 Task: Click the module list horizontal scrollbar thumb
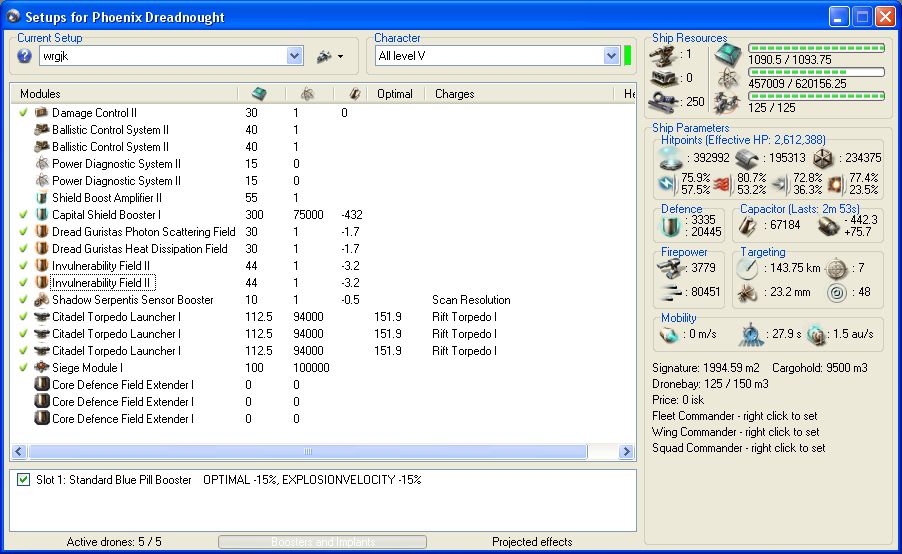point(308,452)
